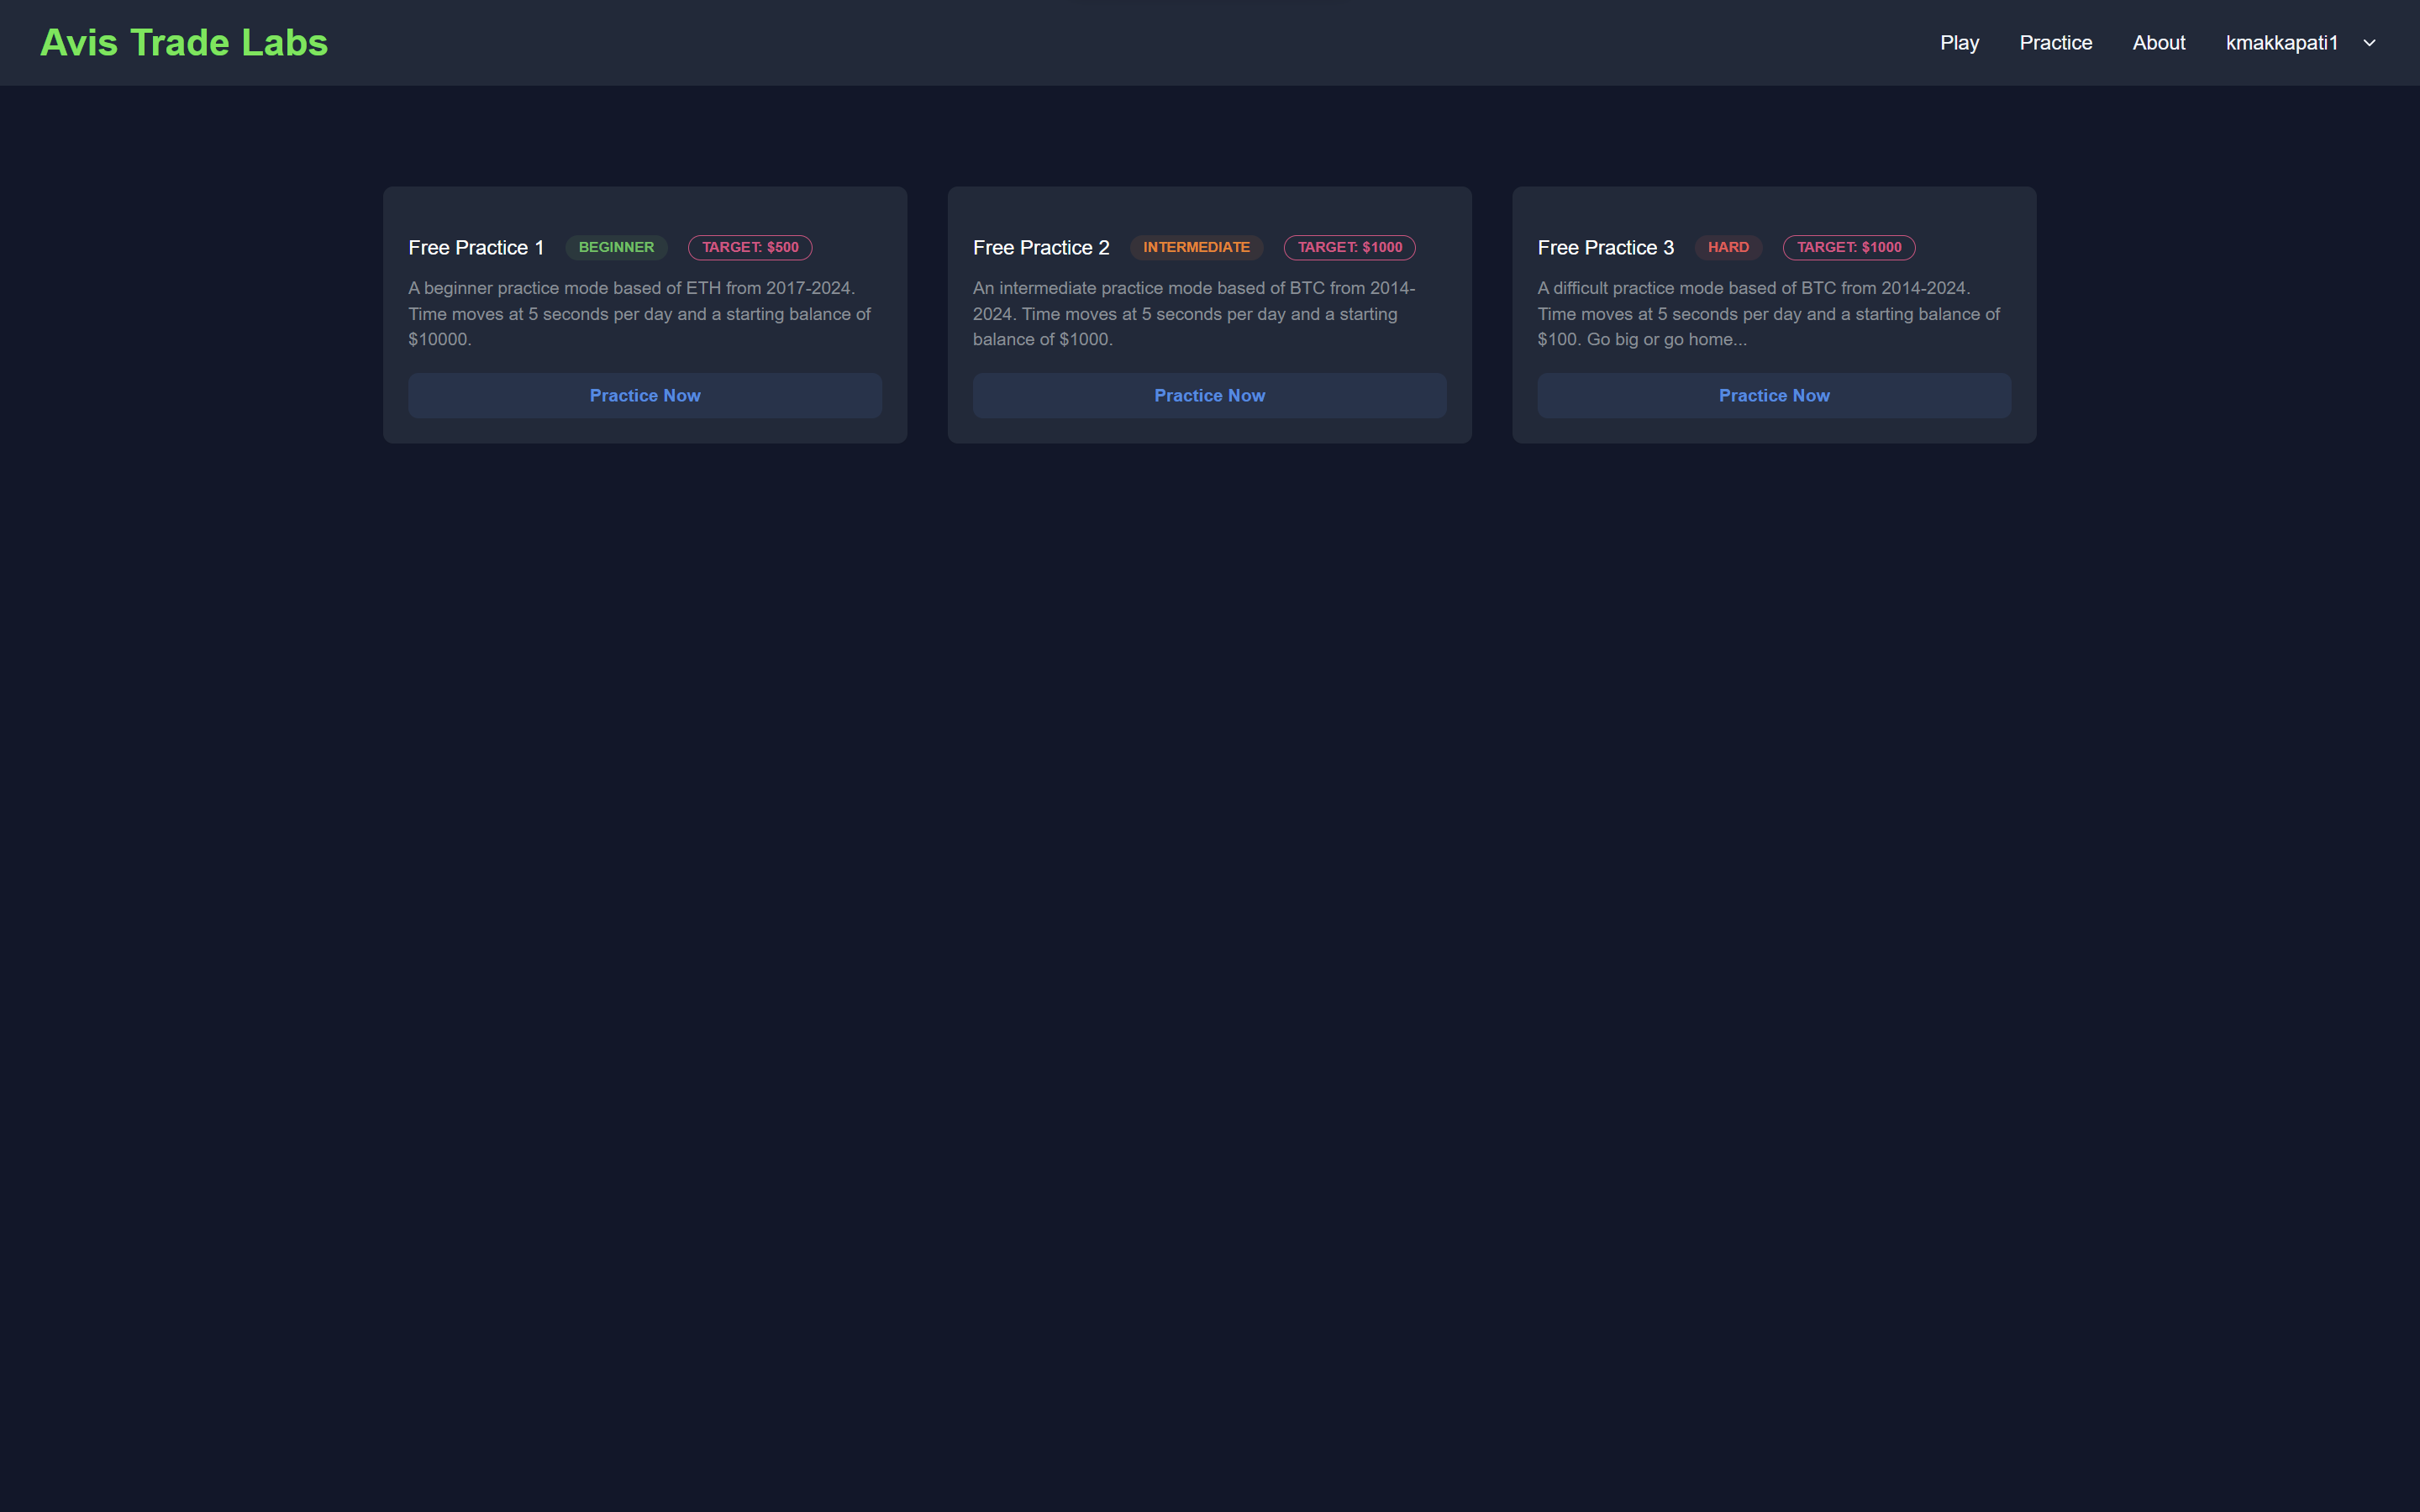Click the HARD difficulty badge
Screen dimensions: 2420x1512
click(x=1727, y=247)
